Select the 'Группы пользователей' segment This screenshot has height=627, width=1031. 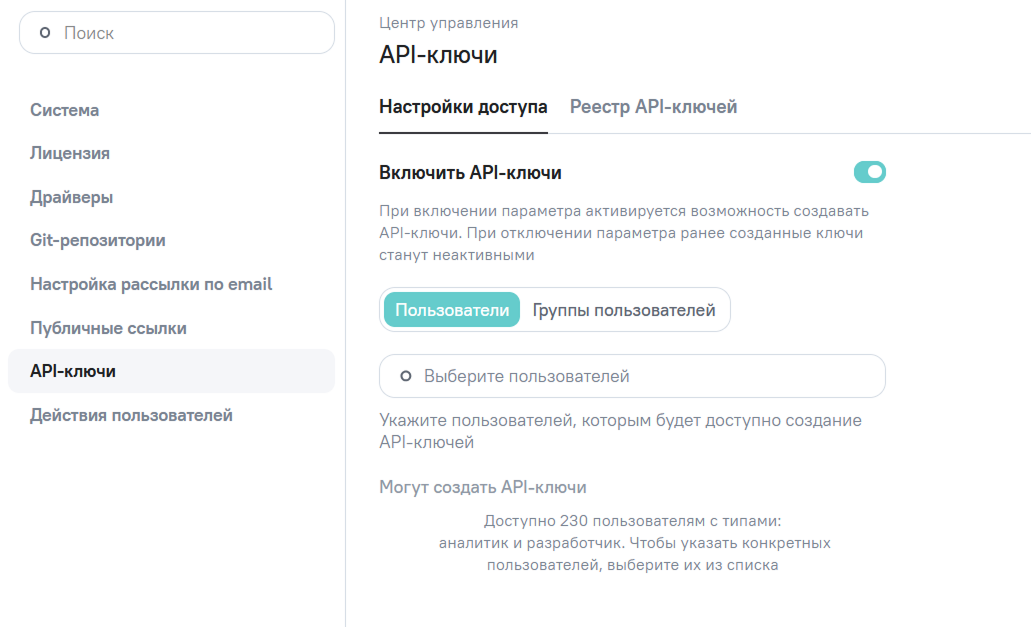pyautogui.click(x=623, y=310)
